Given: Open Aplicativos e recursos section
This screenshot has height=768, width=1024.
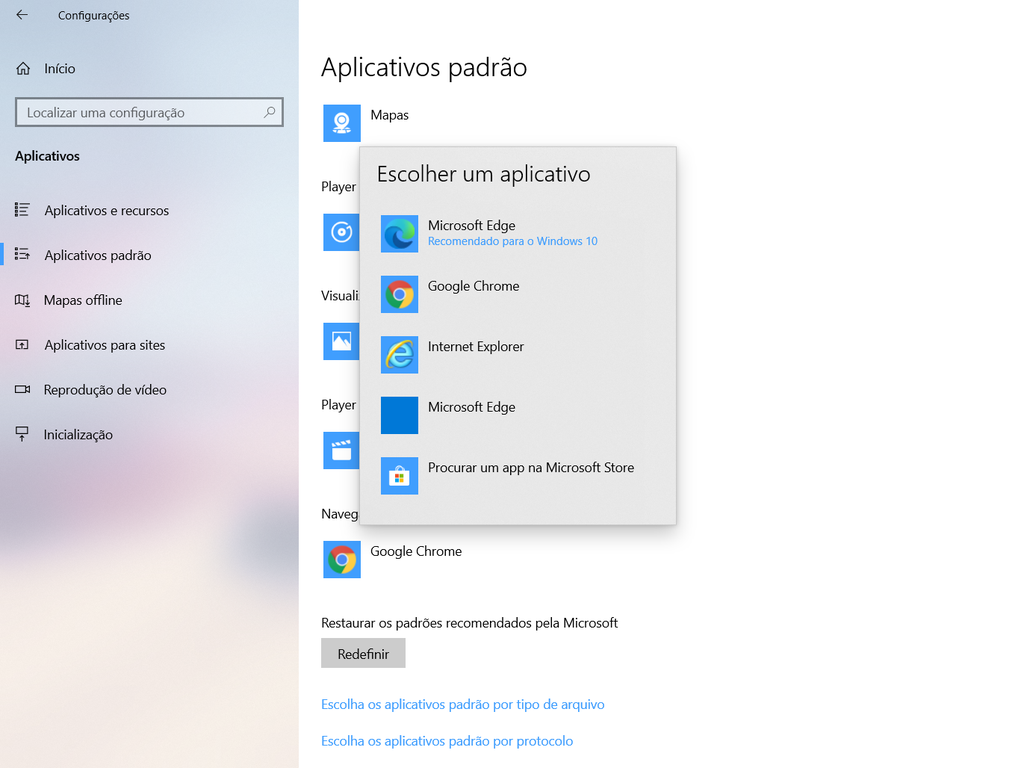Looking at the screenshot, I should 149,210.
